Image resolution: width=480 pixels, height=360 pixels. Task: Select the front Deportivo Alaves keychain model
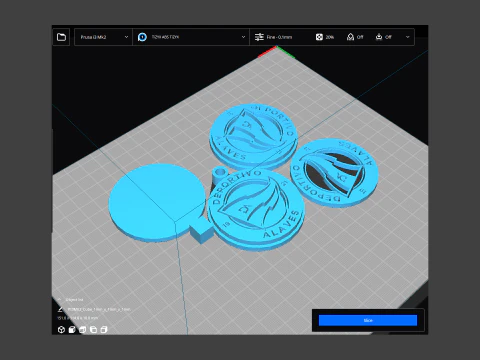point(256,210)
